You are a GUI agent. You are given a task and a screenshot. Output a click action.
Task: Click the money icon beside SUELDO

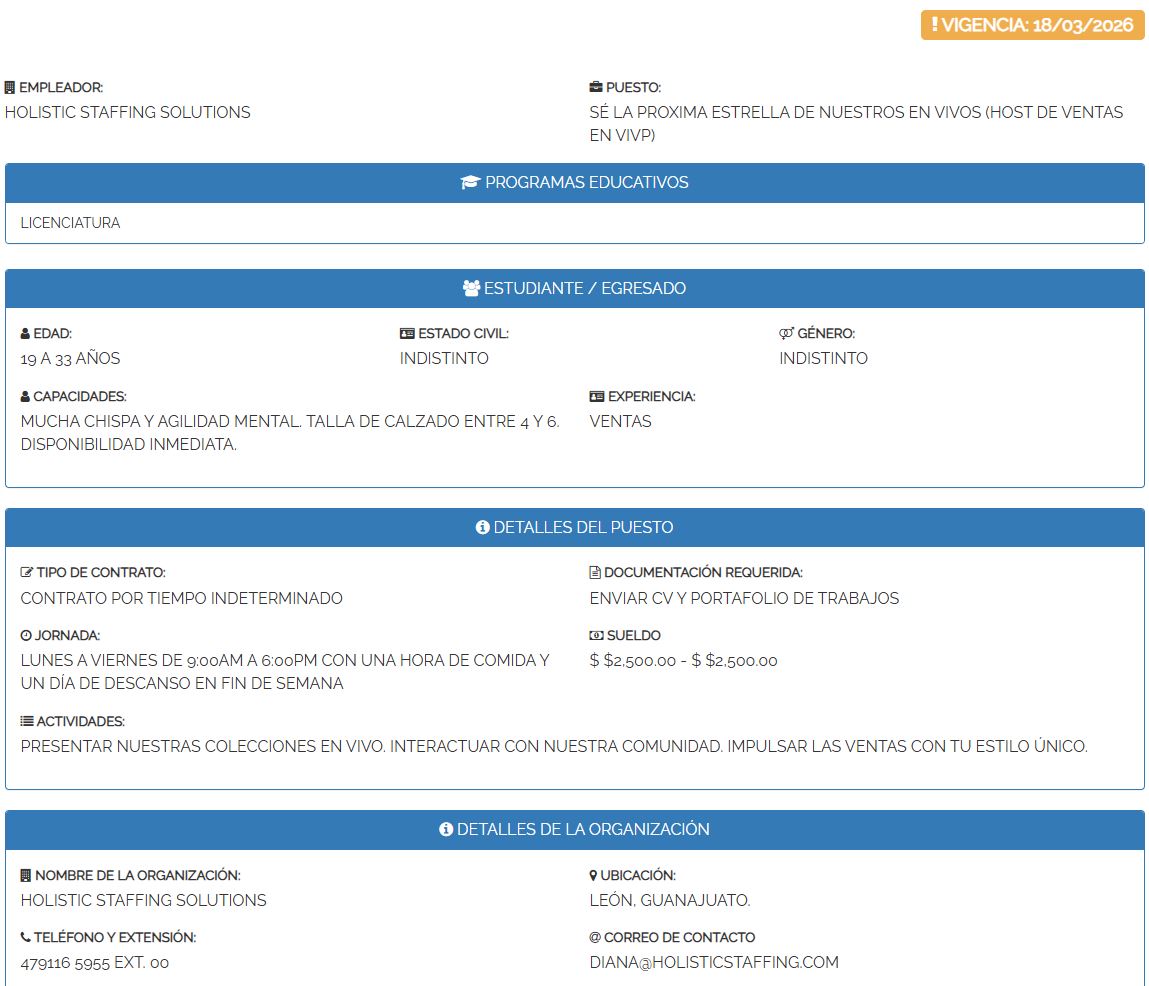pyautogui.click(x=596, y=636)
